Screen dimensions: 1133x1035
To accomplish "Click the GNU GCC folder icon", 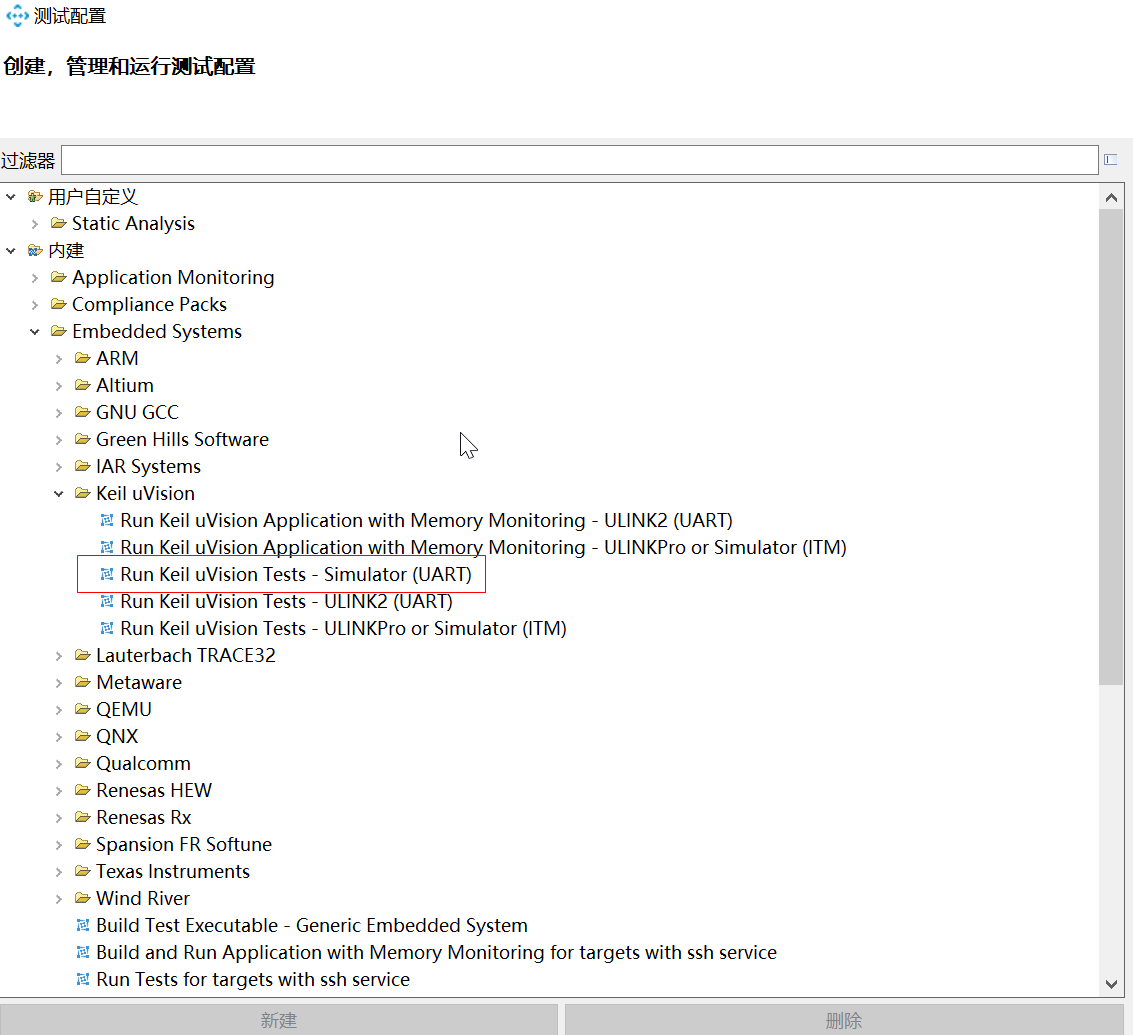I will 83,412.
